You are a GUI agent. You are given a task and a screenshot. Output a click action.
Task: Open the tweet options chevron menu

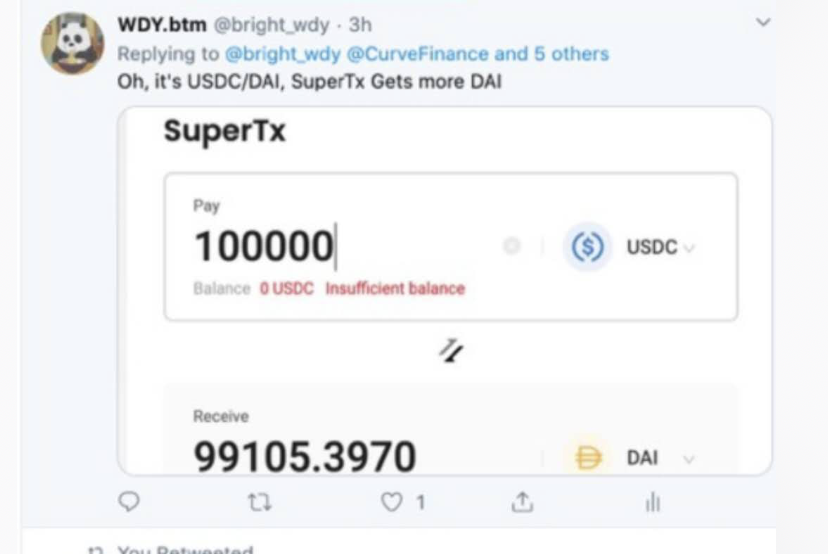[763, 22]
